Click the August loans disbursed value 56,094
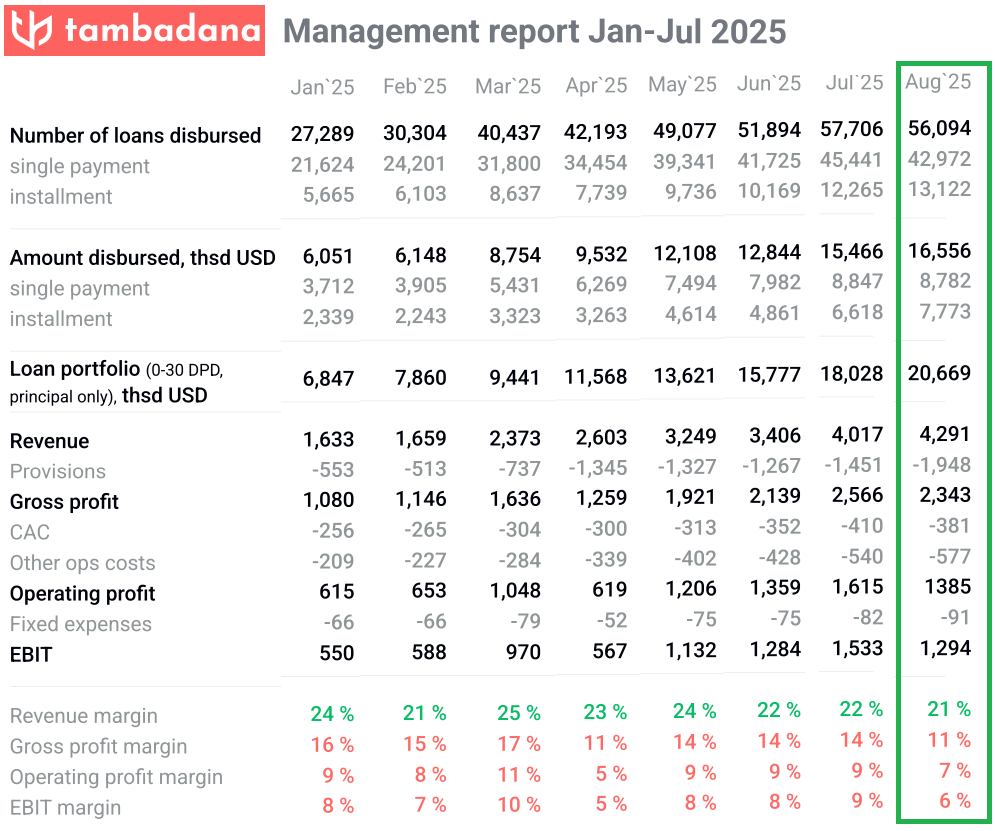The image size is (995, 831). (939, 127)
